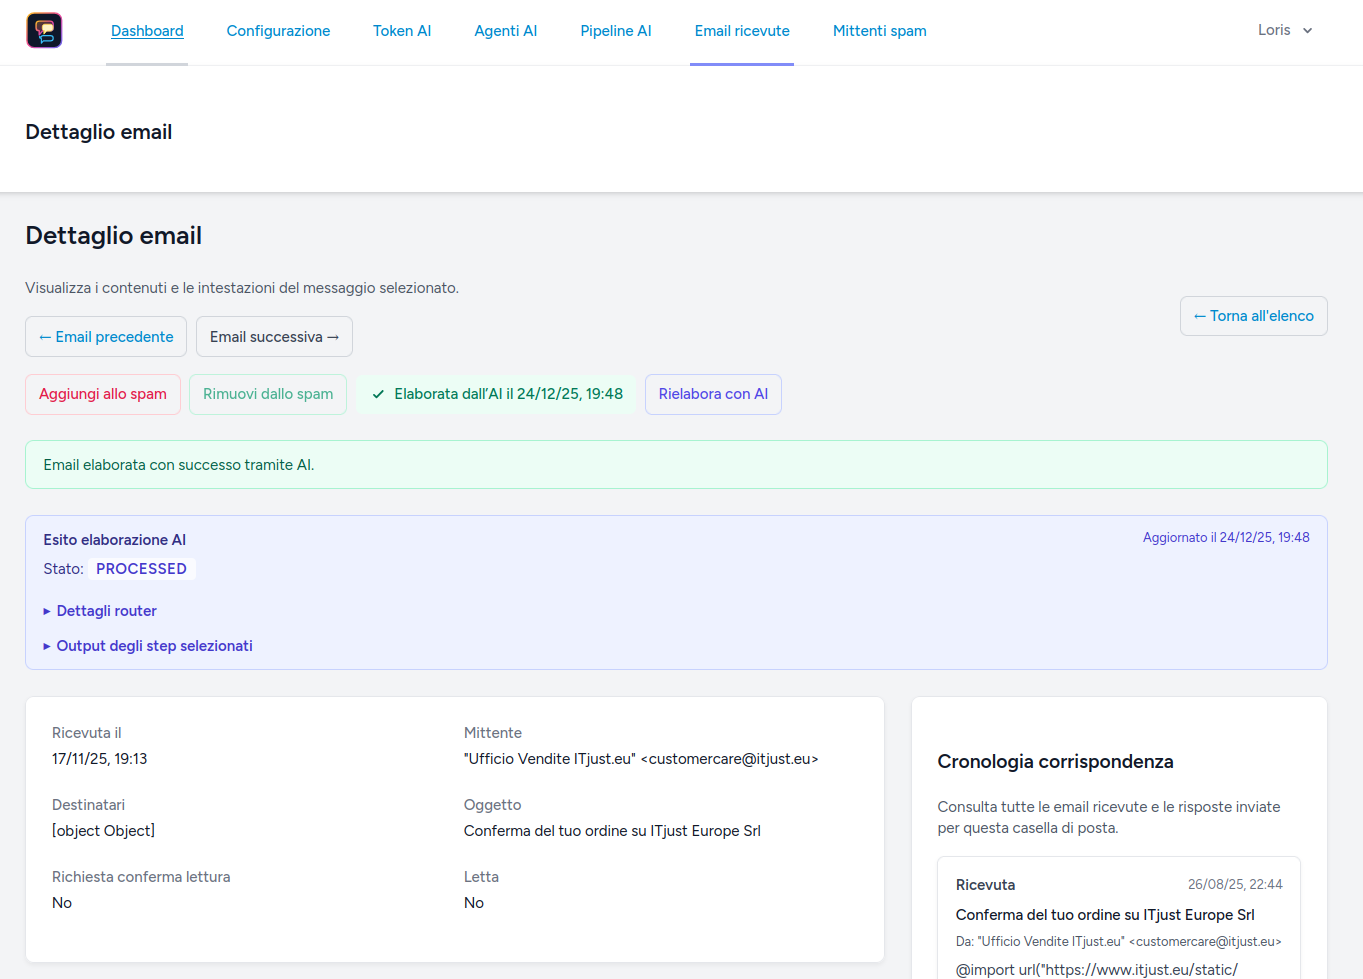Select Email ricevute tab
Viewport: 1363px width, 979px height.
click(x=741, y=31)
